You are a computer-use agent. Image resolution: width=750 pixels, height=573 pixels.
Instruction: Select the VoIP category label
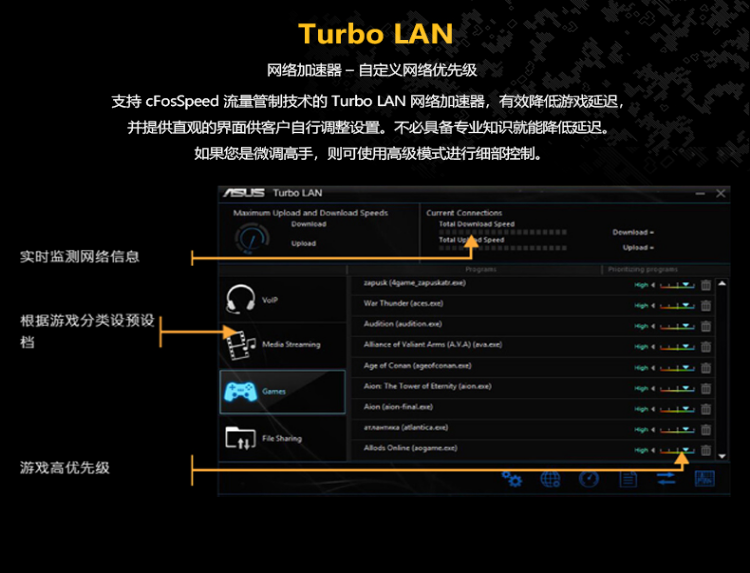click(270, 300)
